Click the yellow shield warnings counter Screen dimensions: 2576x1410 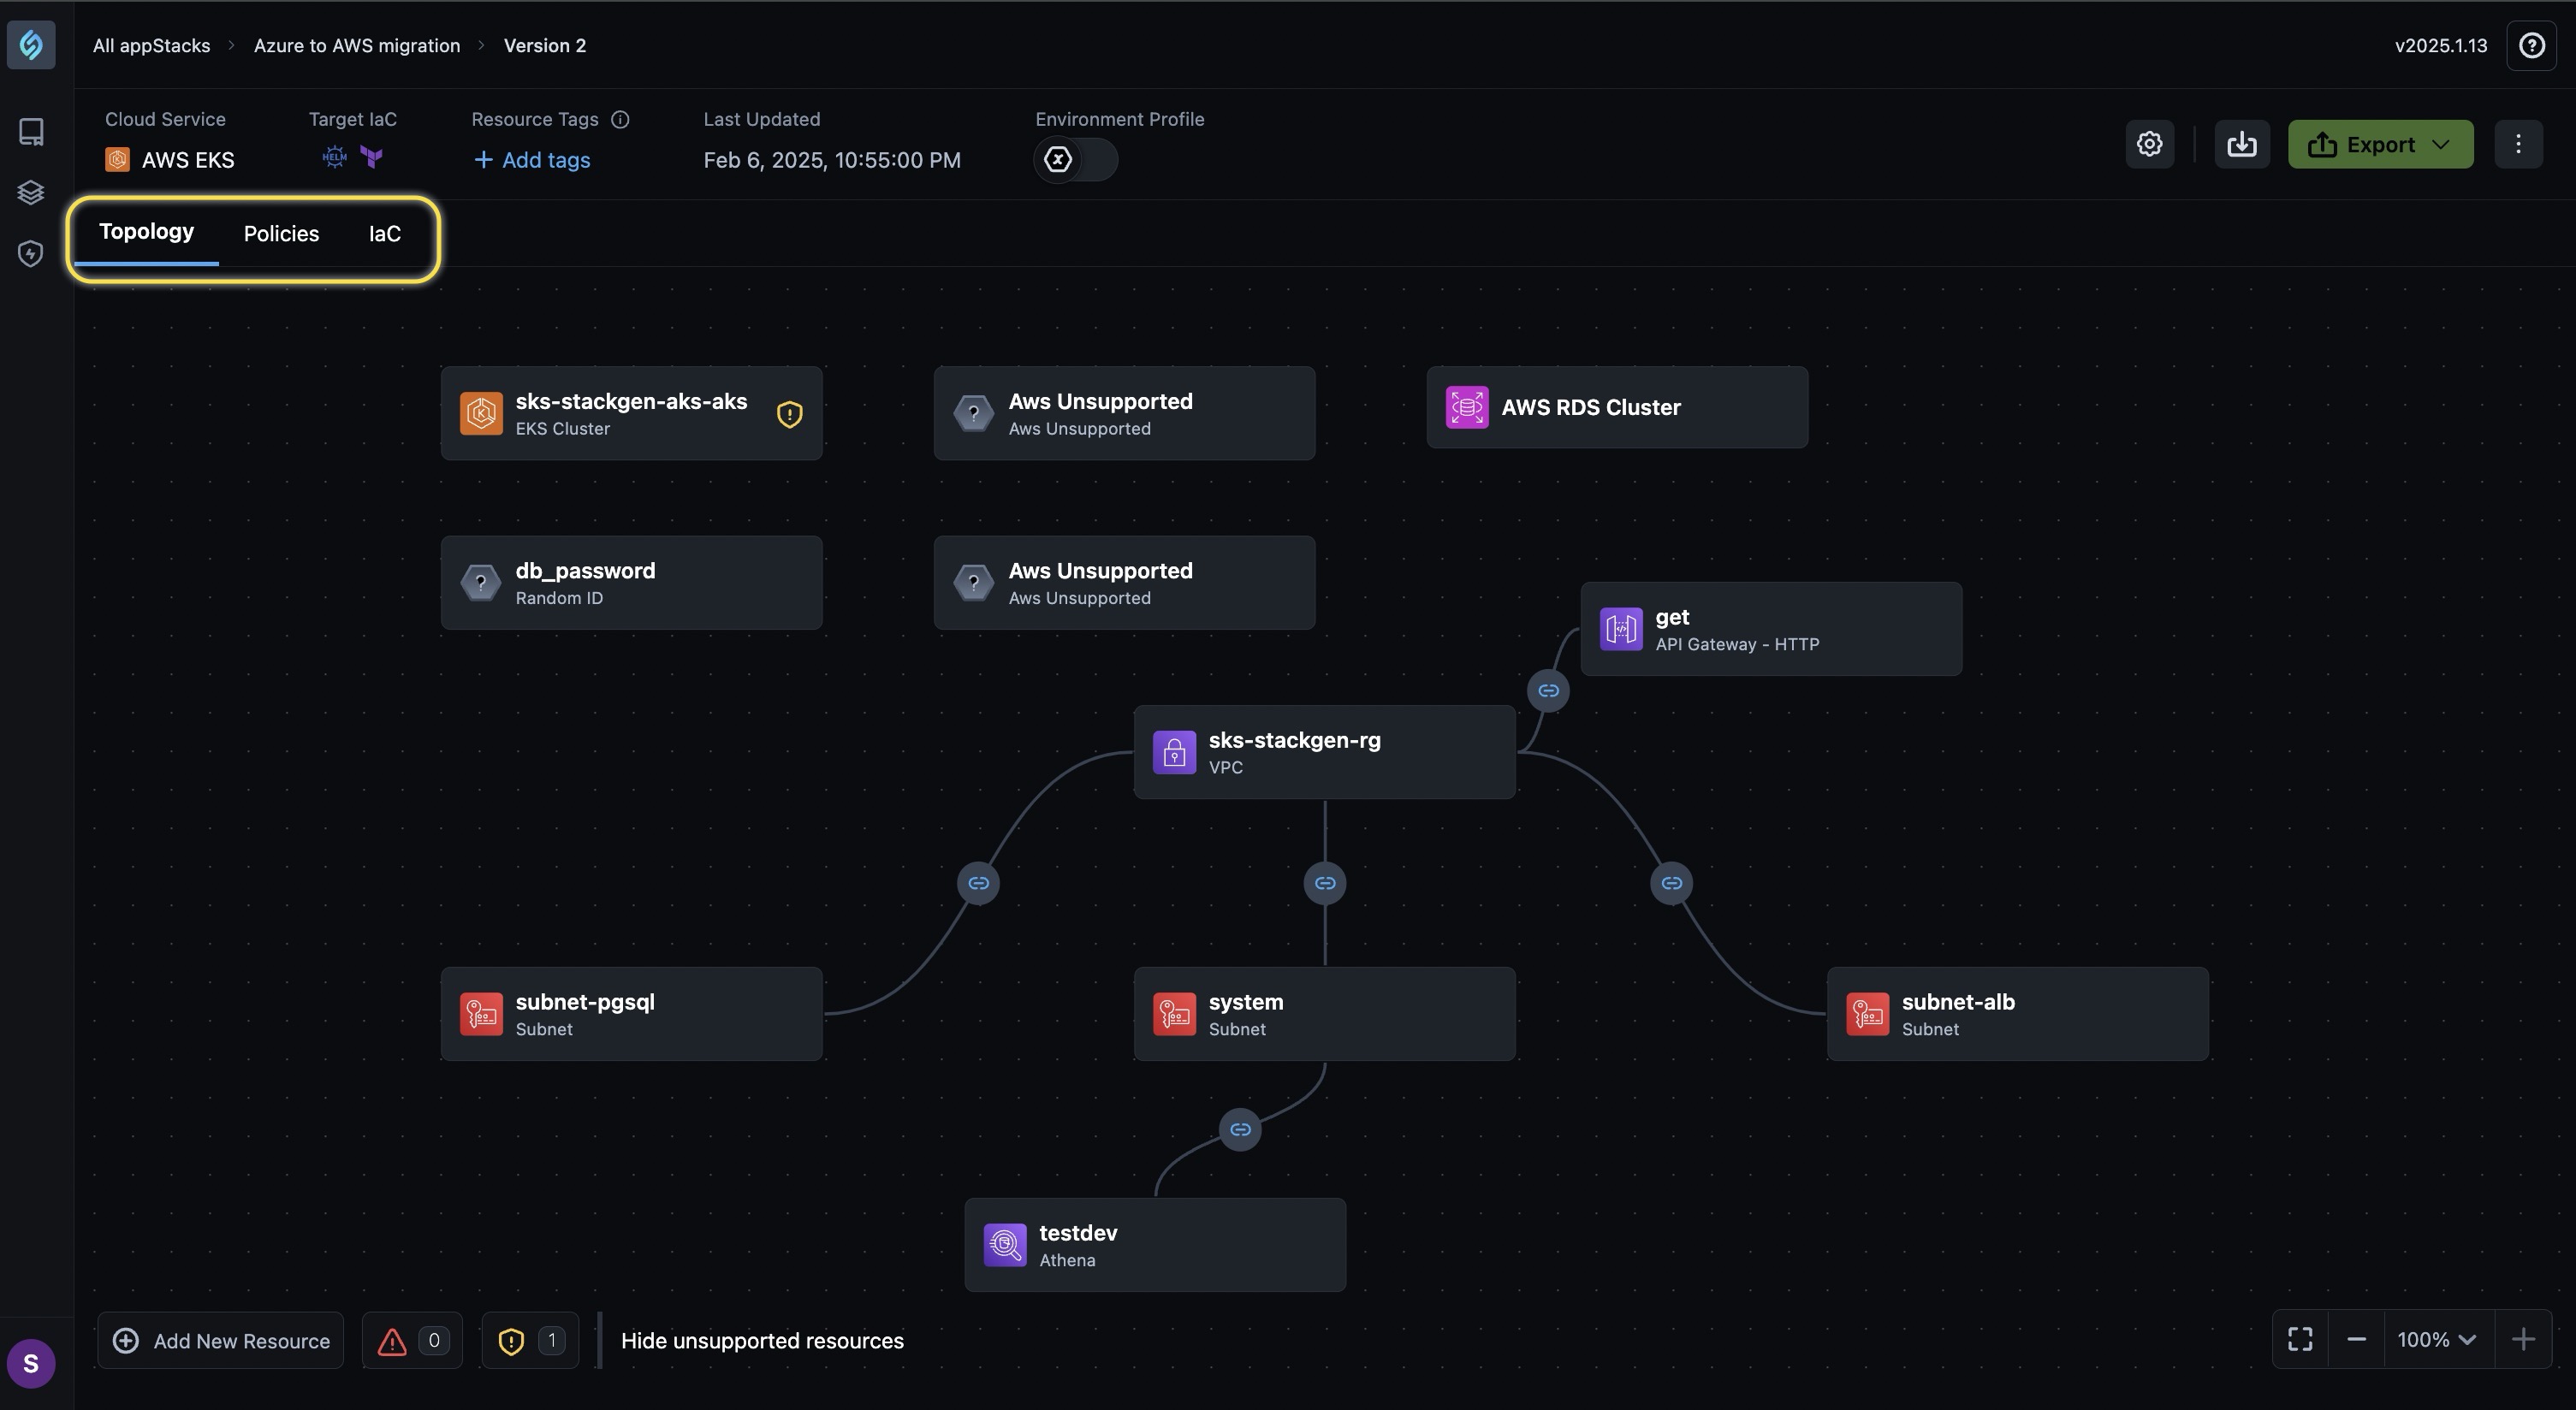tap(530, 1340)
